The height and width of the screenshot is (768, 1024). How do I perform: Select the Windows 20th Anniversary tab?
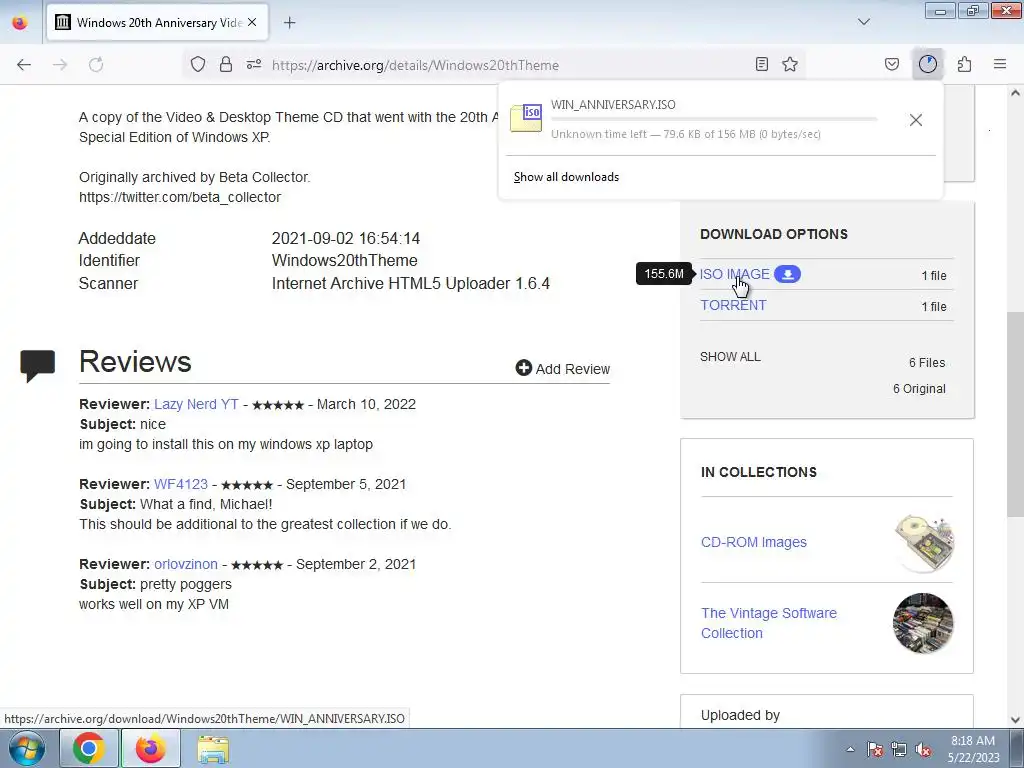[x=157, y=23]
